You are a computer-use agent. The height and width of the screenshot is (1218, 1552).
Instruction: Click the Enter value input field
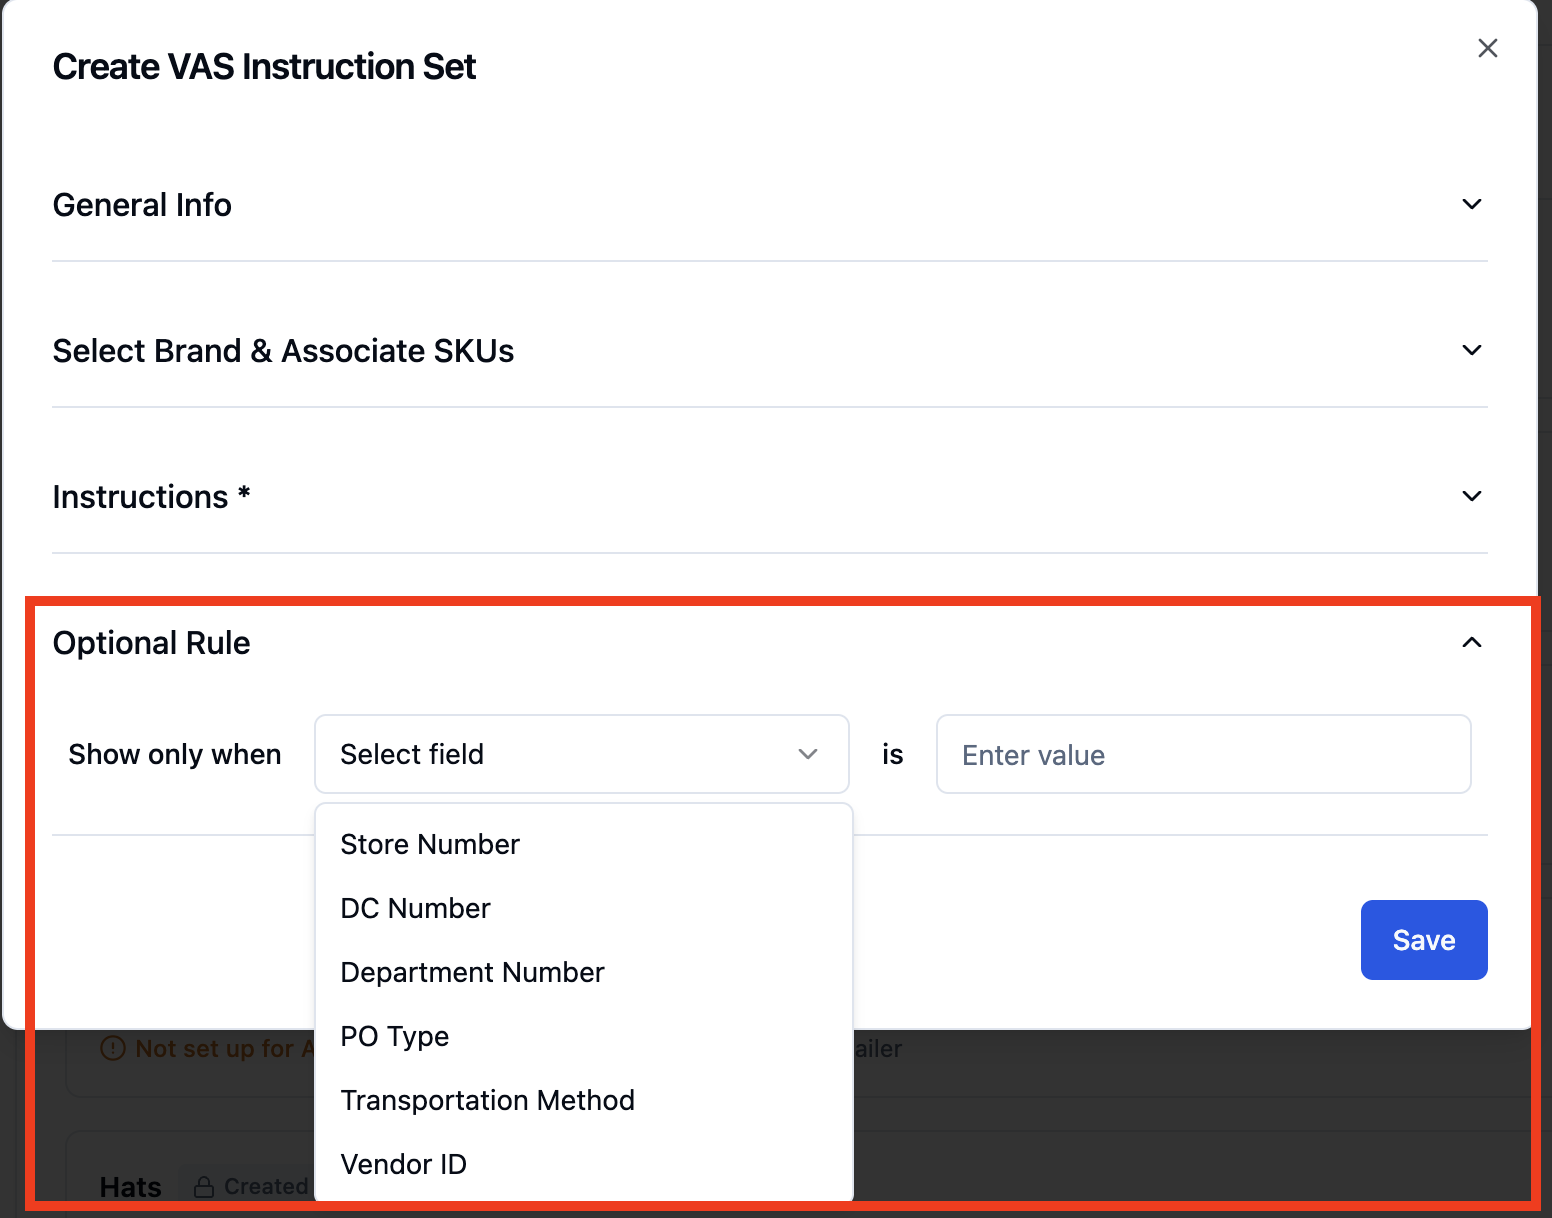(x=1203, y=754)
